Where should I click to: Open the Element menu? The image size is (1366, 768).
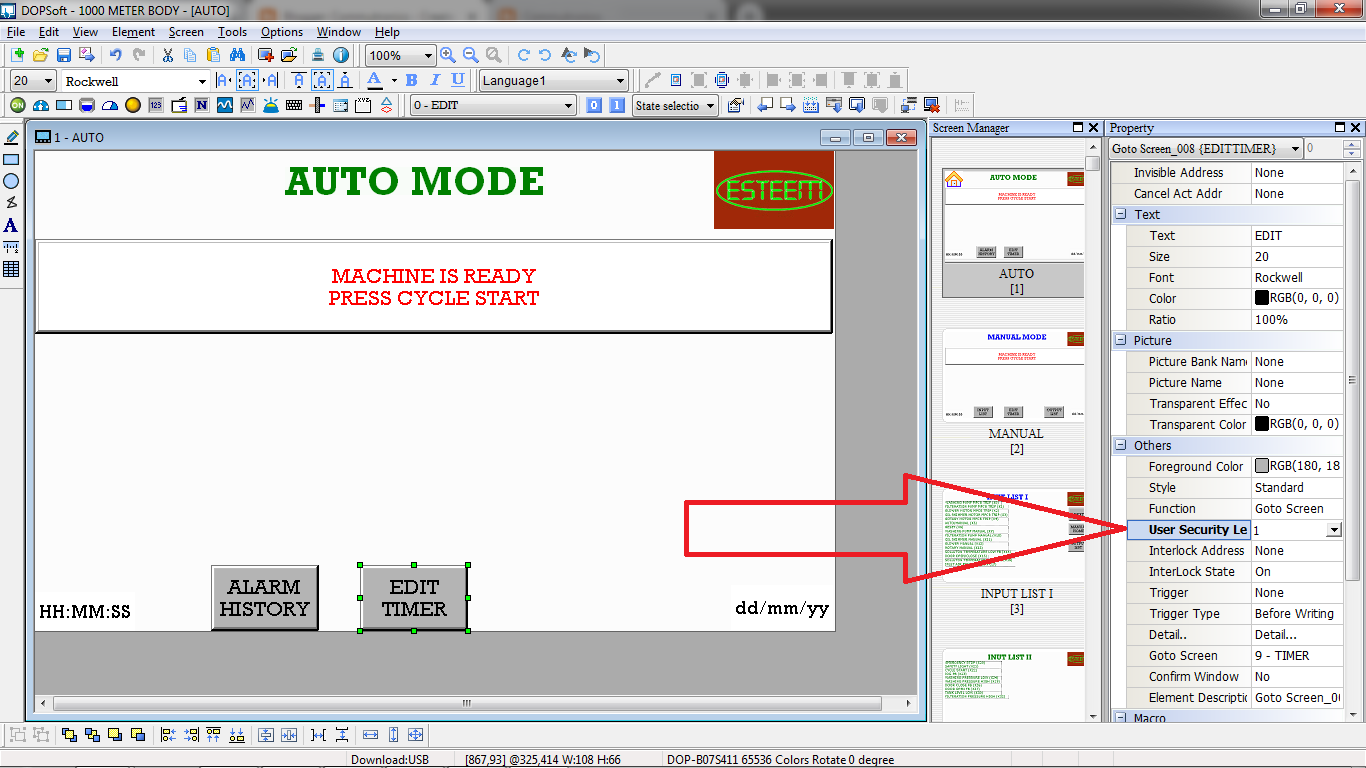[x=133, y=31]
